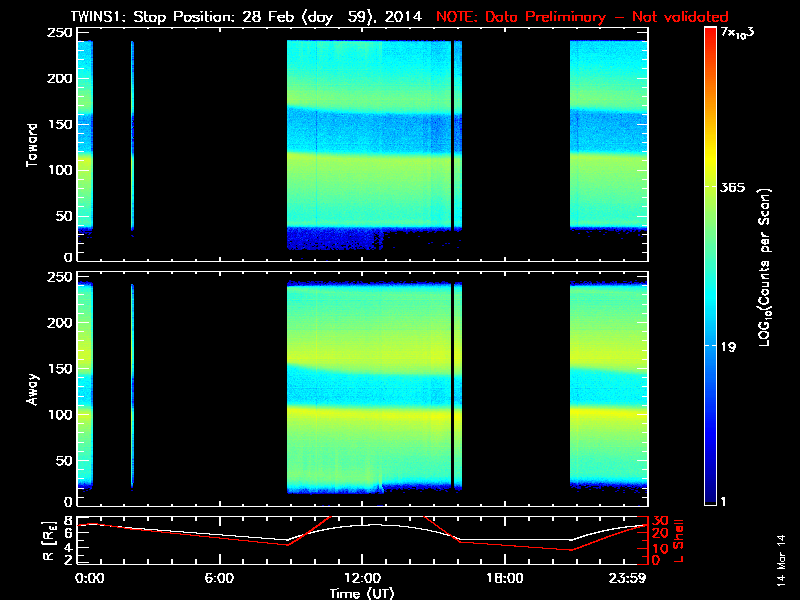The width and height of the screenshot is (800, 600).
Task: Click the red 'Data Preliminary – Not validated' note
Action: click(x=582, y=17)
